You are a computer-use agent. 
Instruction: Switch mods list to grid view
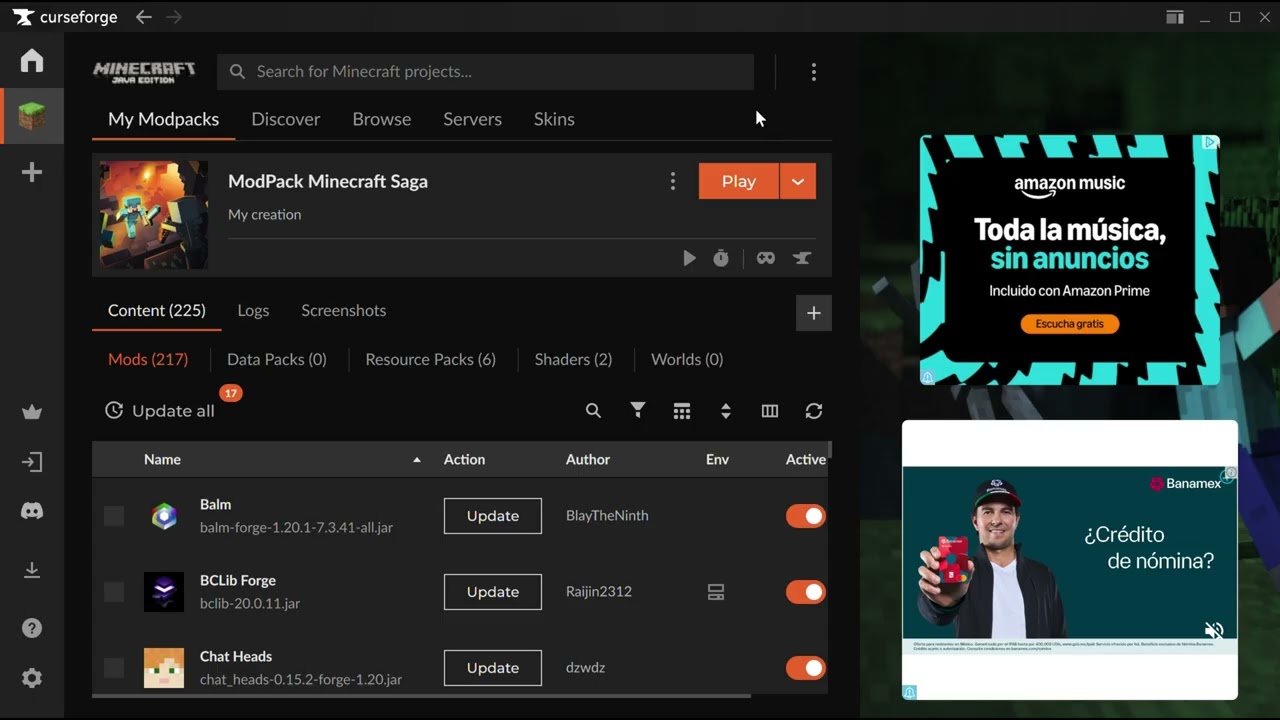coord(682,411)
